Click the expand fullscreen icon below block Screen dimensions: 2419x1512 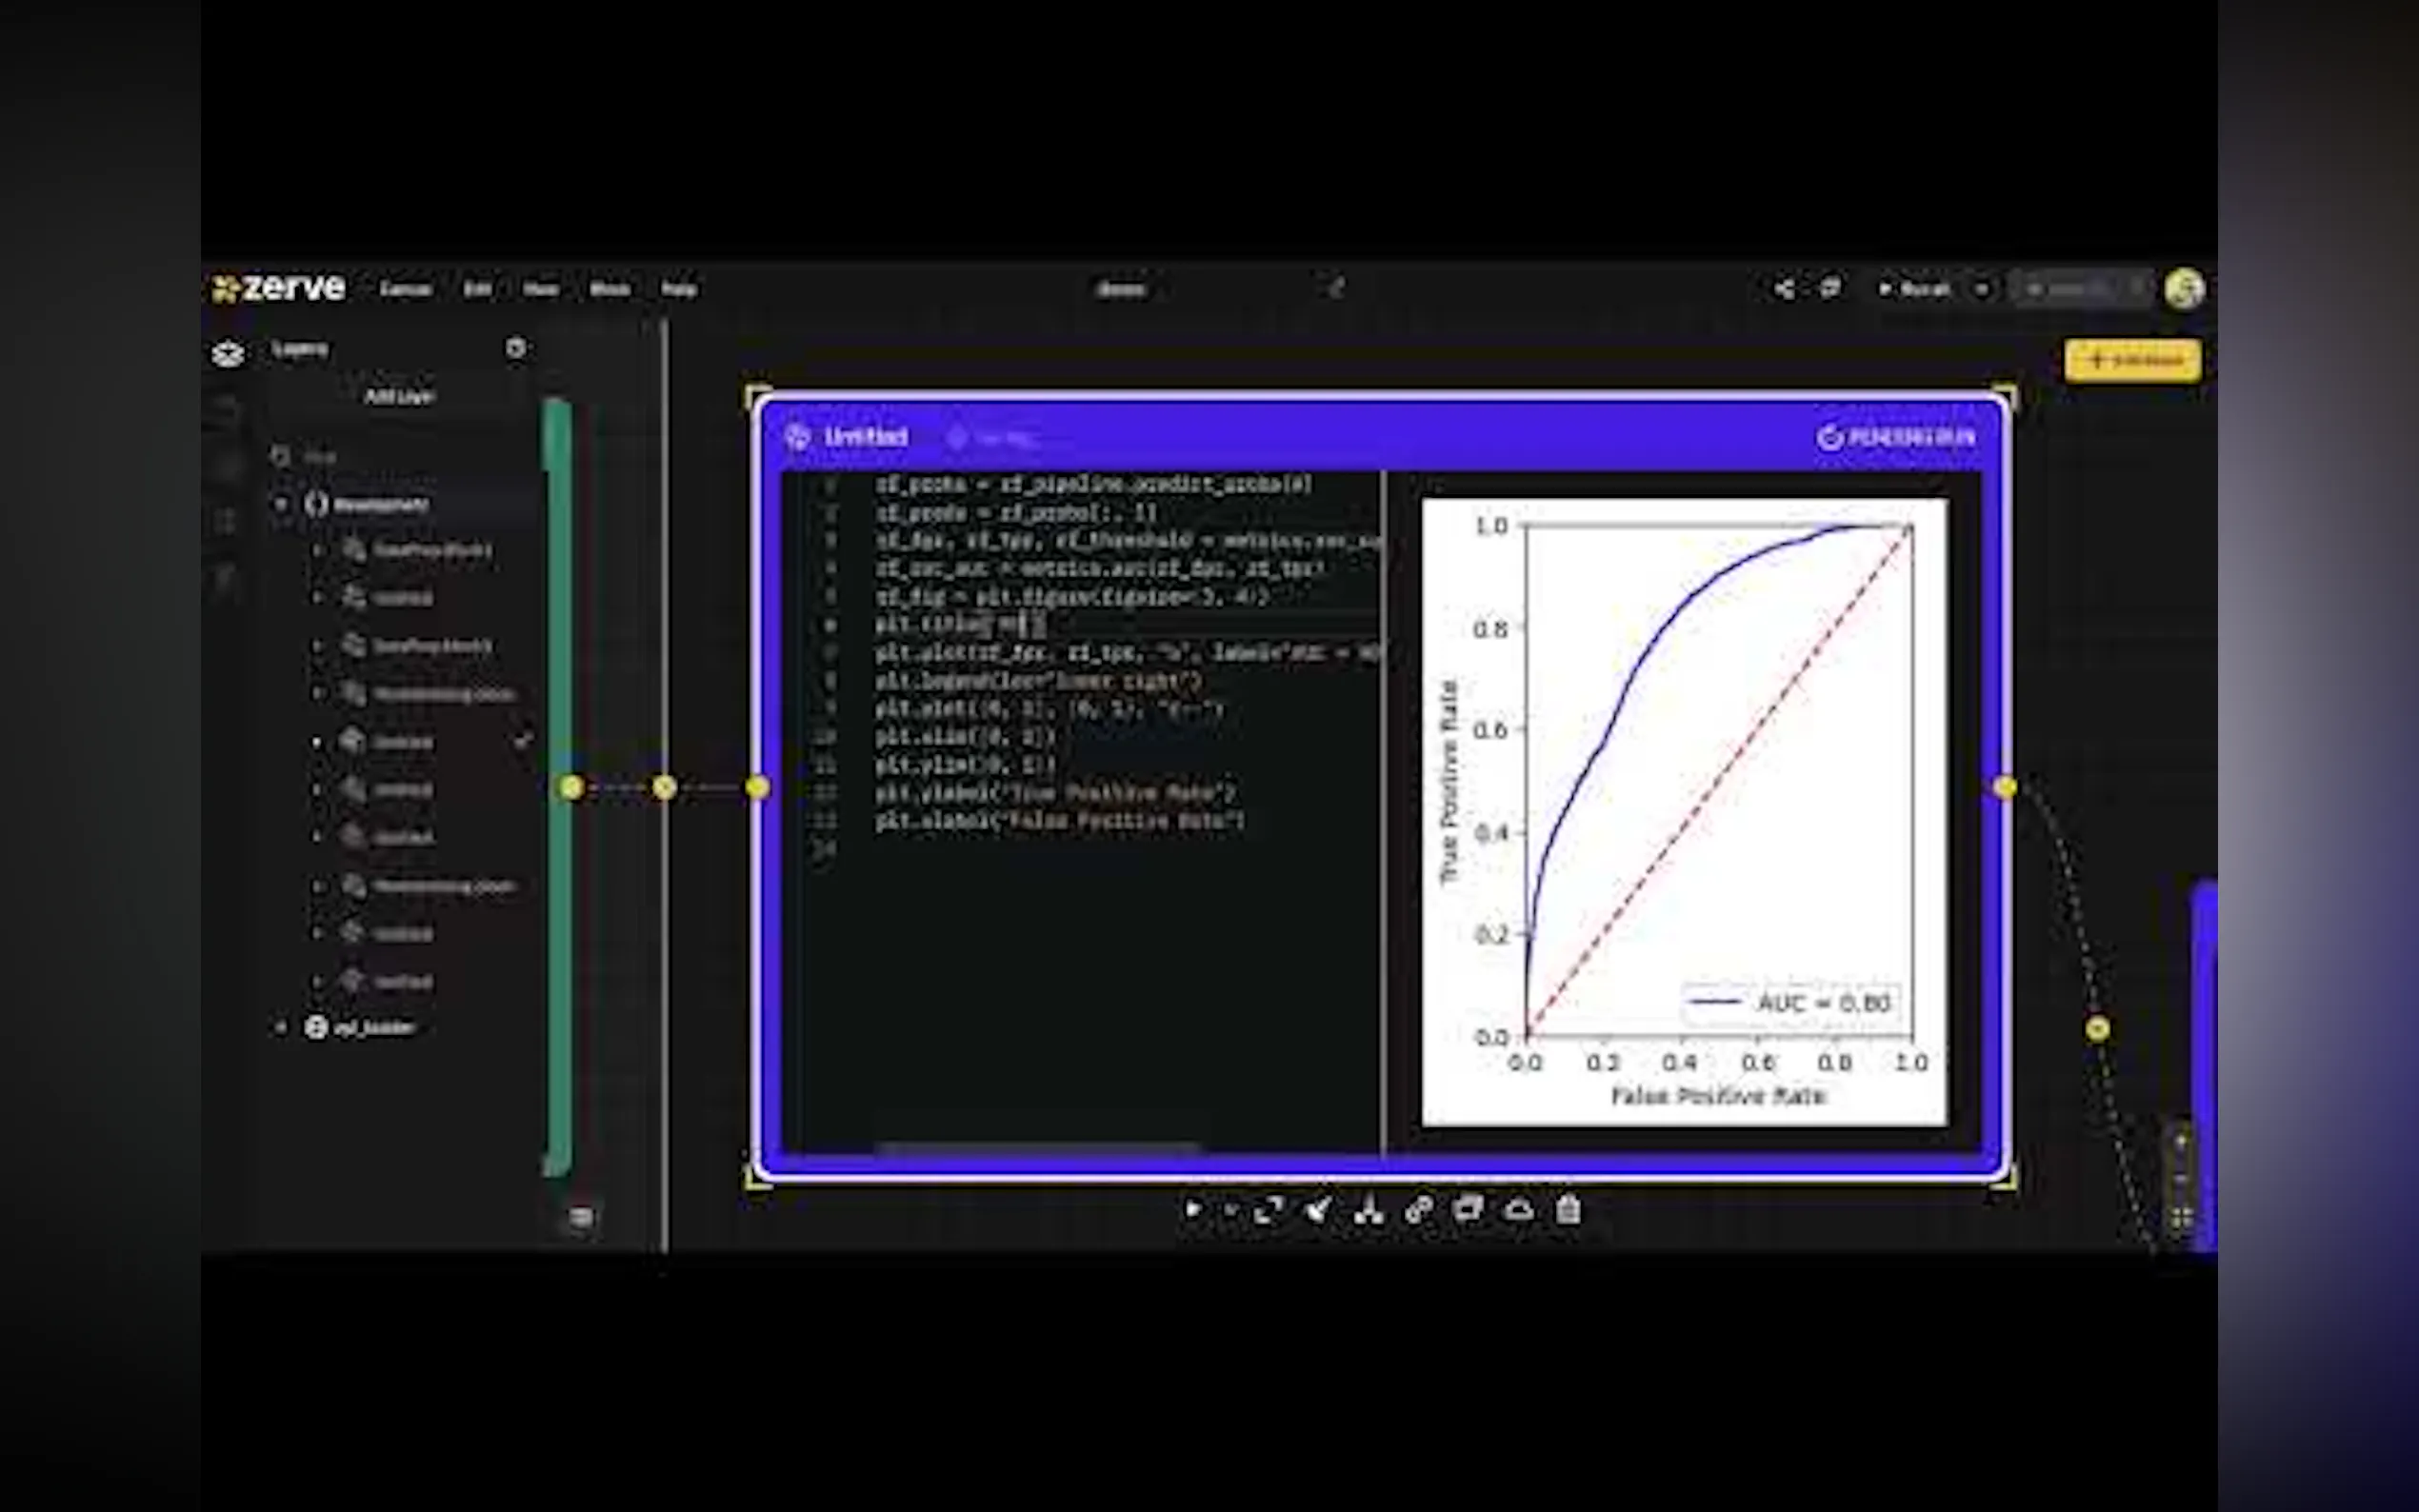coord(1268,1210)
